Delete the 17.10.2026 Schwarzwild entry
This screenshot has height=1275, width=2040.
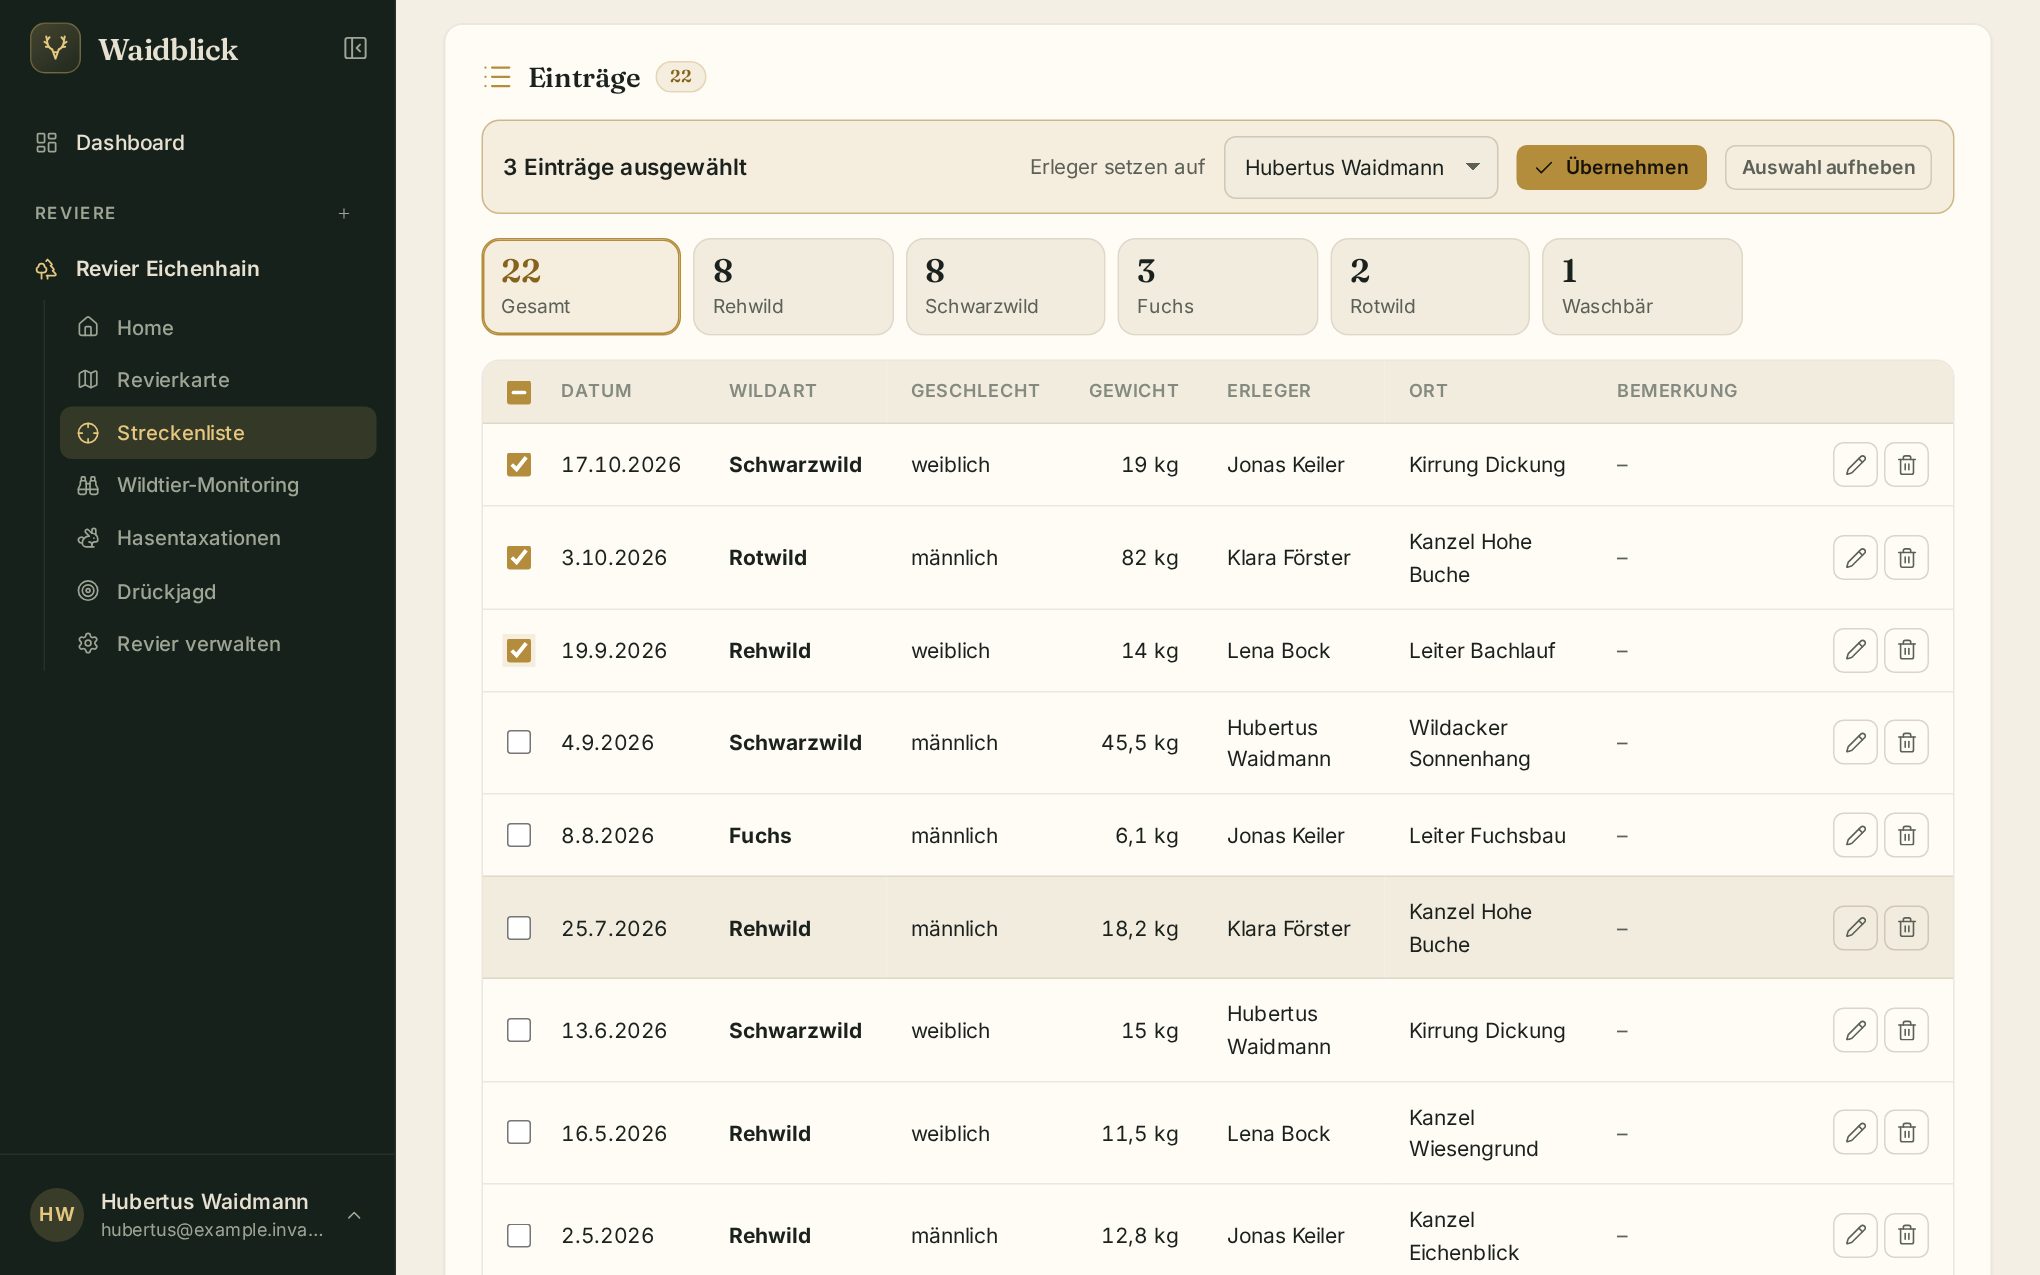point(1906,464)
